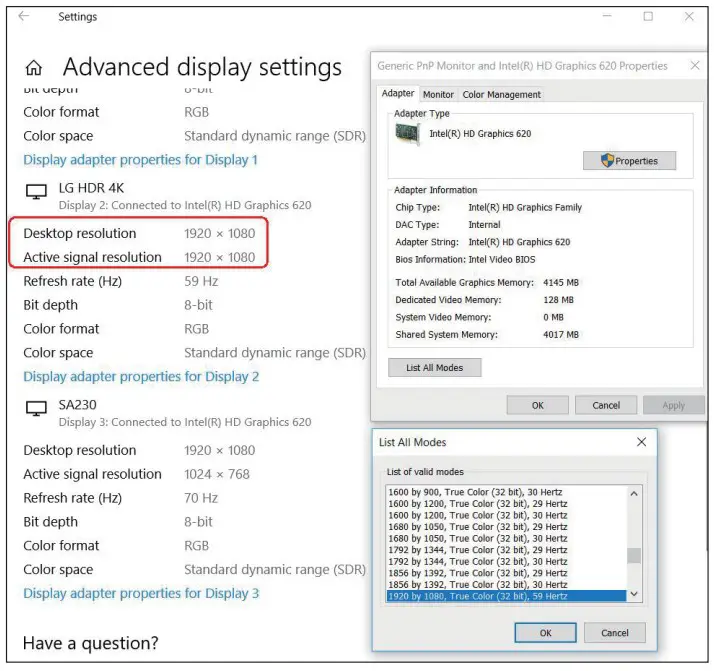Select 1792 by 1344, 29 Hertz mode
714x671 pixels.
(506, 550)
